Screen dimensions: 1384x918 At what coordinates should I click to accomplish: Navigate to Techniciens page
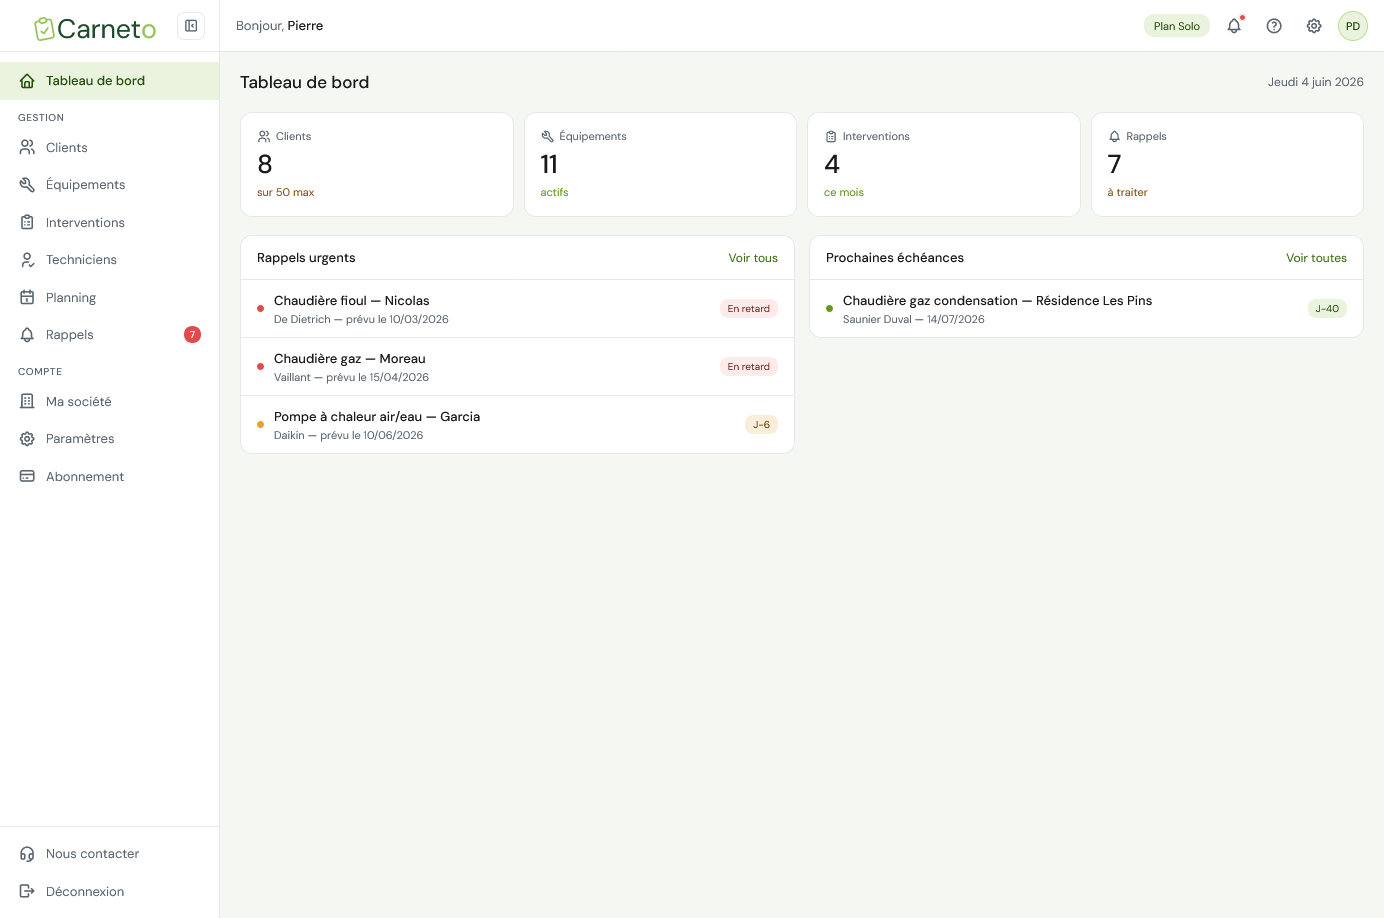109,260
